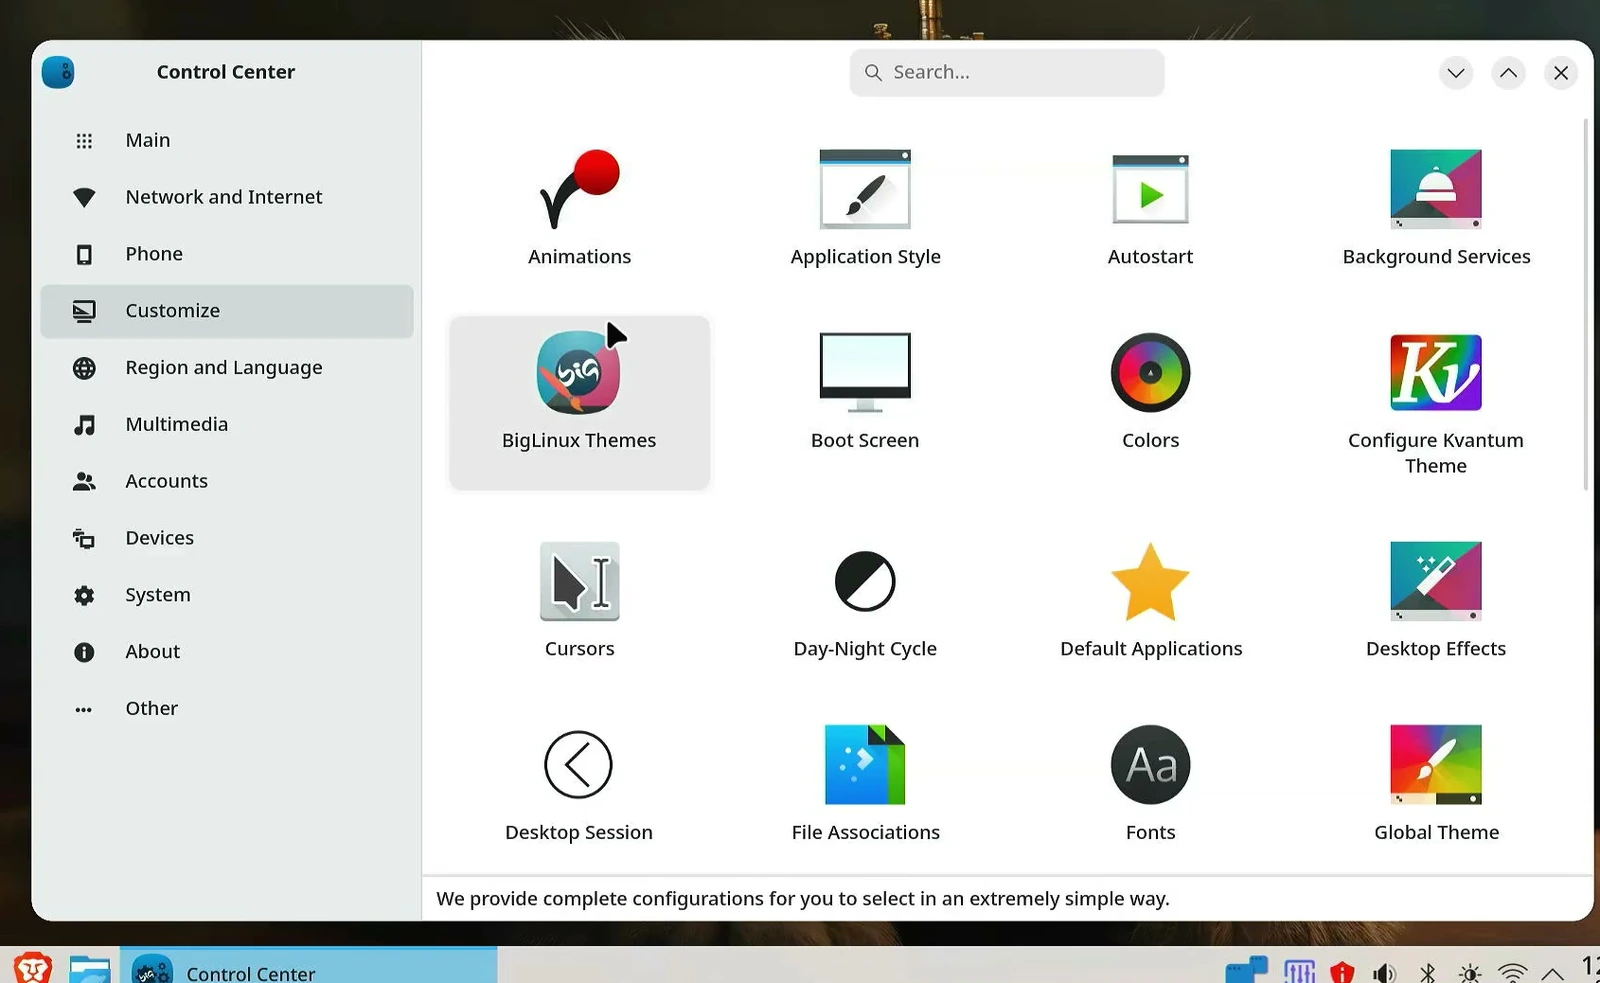Switch to the Multimedia category
This screenshot has height=983, width=1600.
(227, 425)
